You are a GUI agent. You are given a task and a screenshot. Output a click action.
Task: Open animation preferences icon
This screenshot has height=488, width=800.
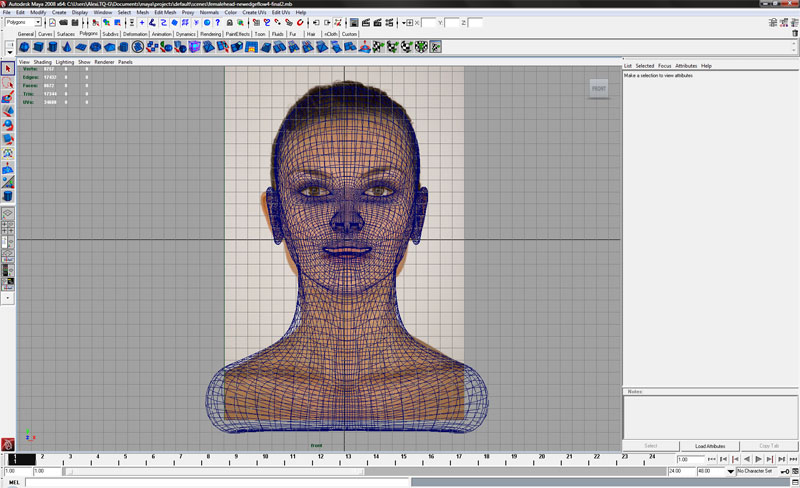795,471
